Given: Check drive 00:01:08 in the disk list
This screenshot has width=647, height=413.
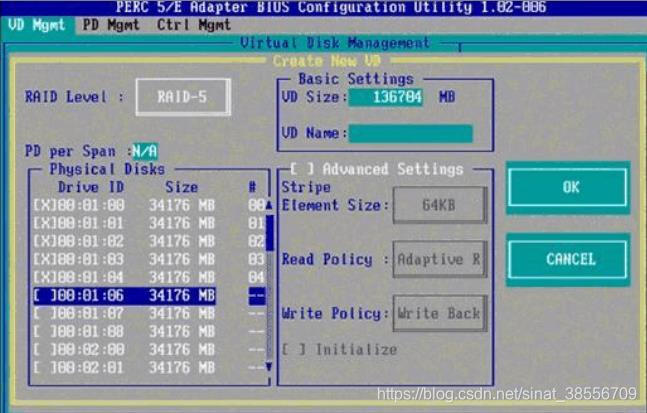Looking at the screenshot, I should click(x=45, y=332).
